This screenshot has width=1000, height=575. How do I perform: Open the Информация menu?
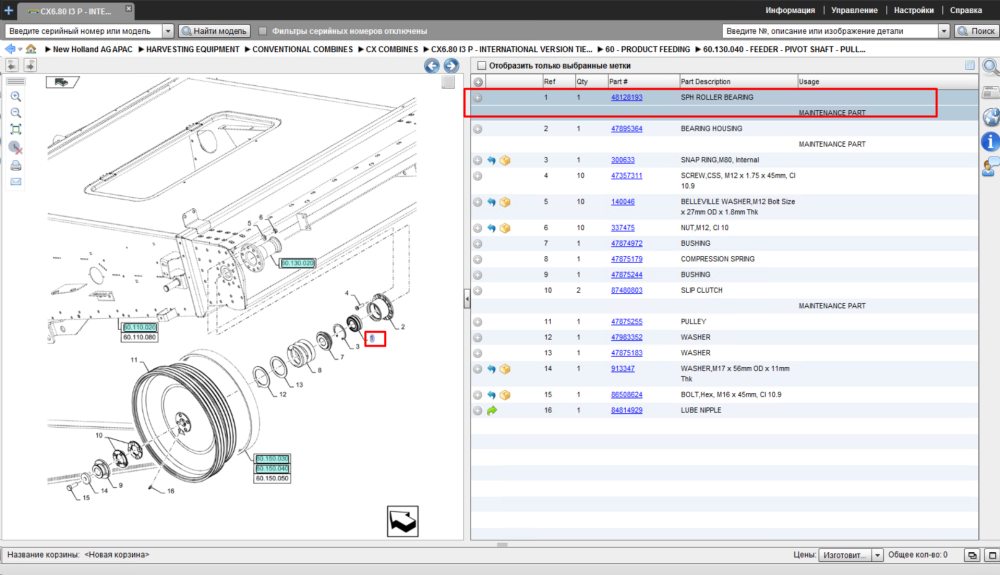(790, 10)
